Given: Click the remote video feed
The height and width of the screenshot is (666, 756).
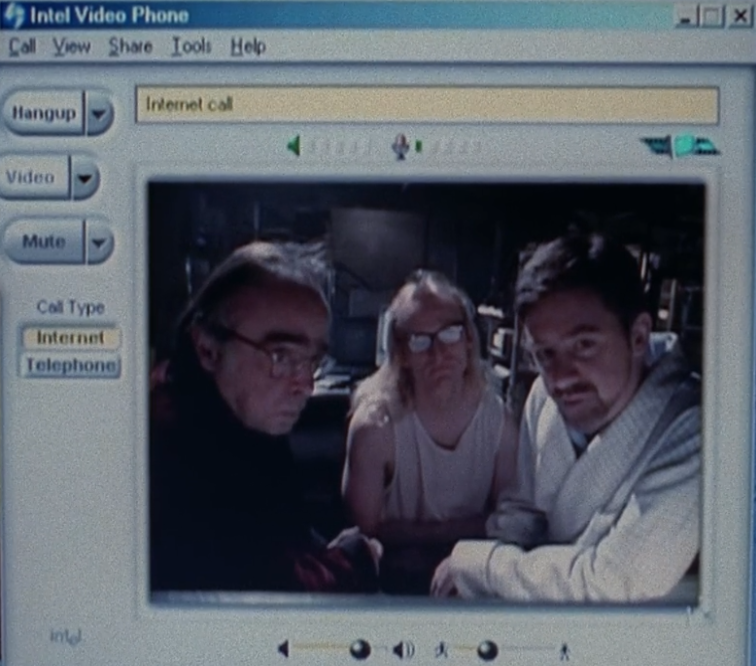Looking at the screenshot, I should (426, 392).
